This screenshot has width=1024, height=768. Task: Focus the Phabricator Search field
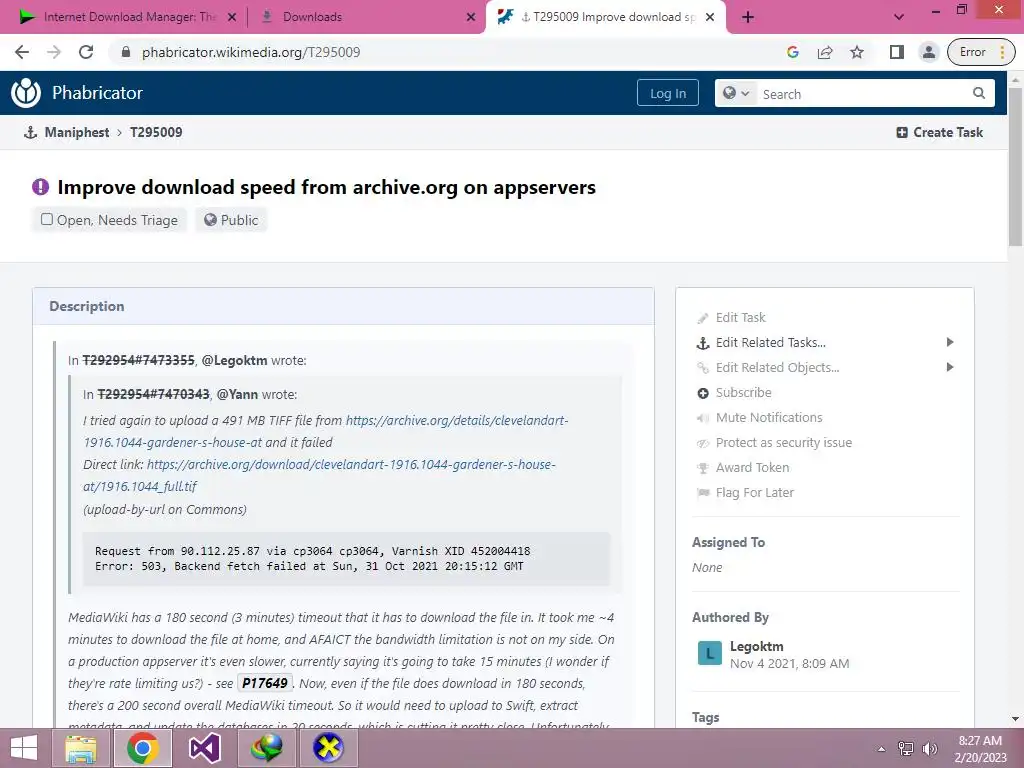click(x=862, y=93)
